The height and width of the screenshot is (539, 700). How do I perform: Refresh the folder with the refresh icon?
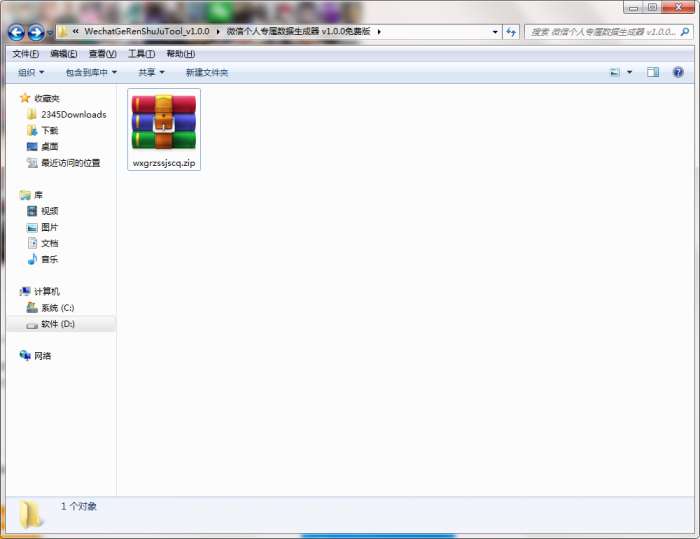511,32
